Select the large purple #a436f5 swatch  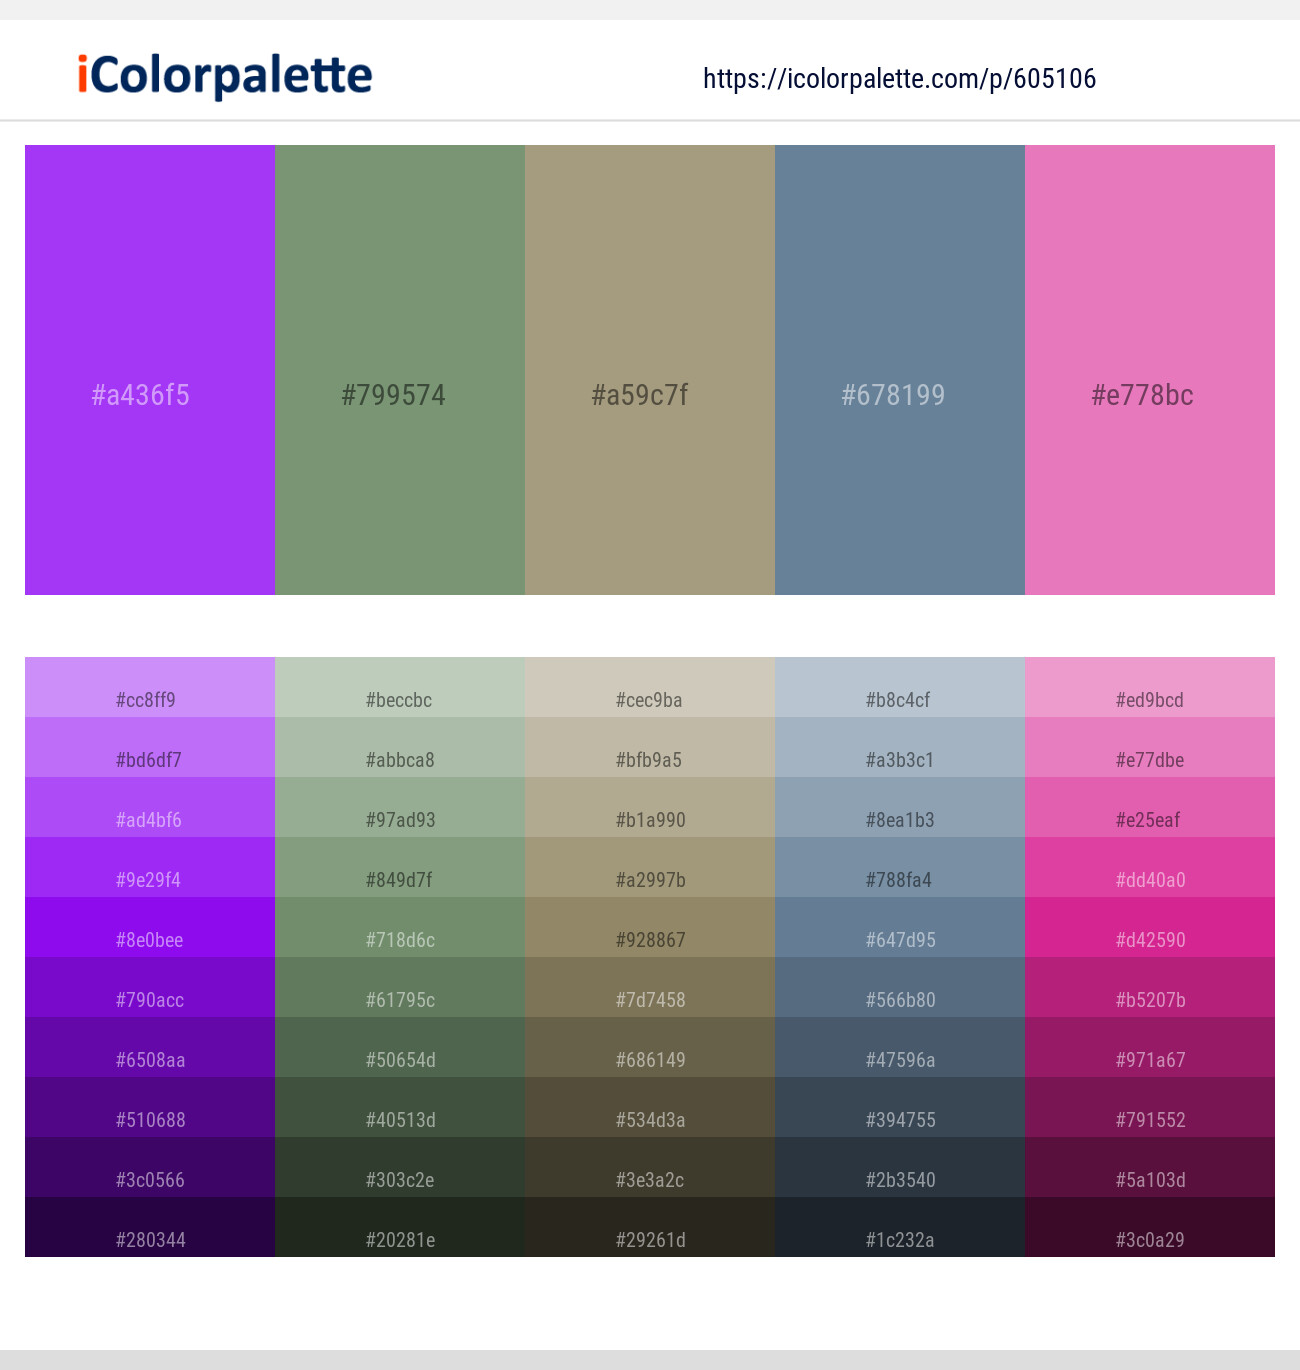pos(150,370)
